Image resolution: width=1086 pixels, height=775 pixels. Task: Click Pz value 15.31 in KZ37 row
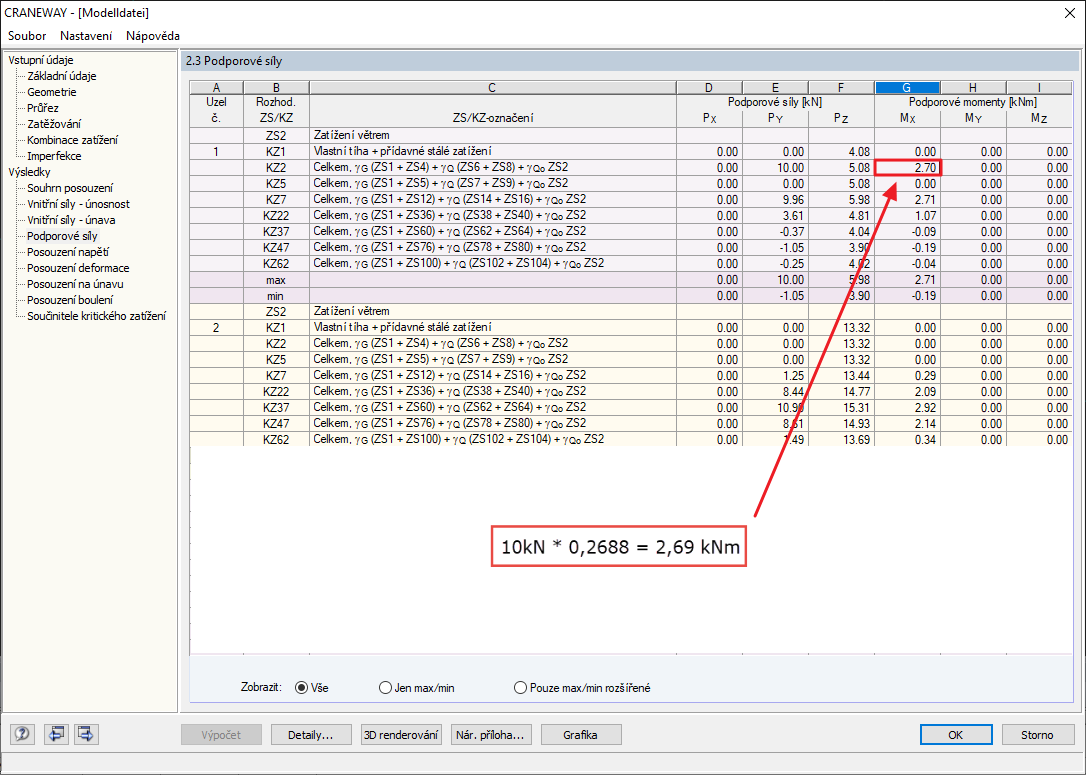(842, 407)
